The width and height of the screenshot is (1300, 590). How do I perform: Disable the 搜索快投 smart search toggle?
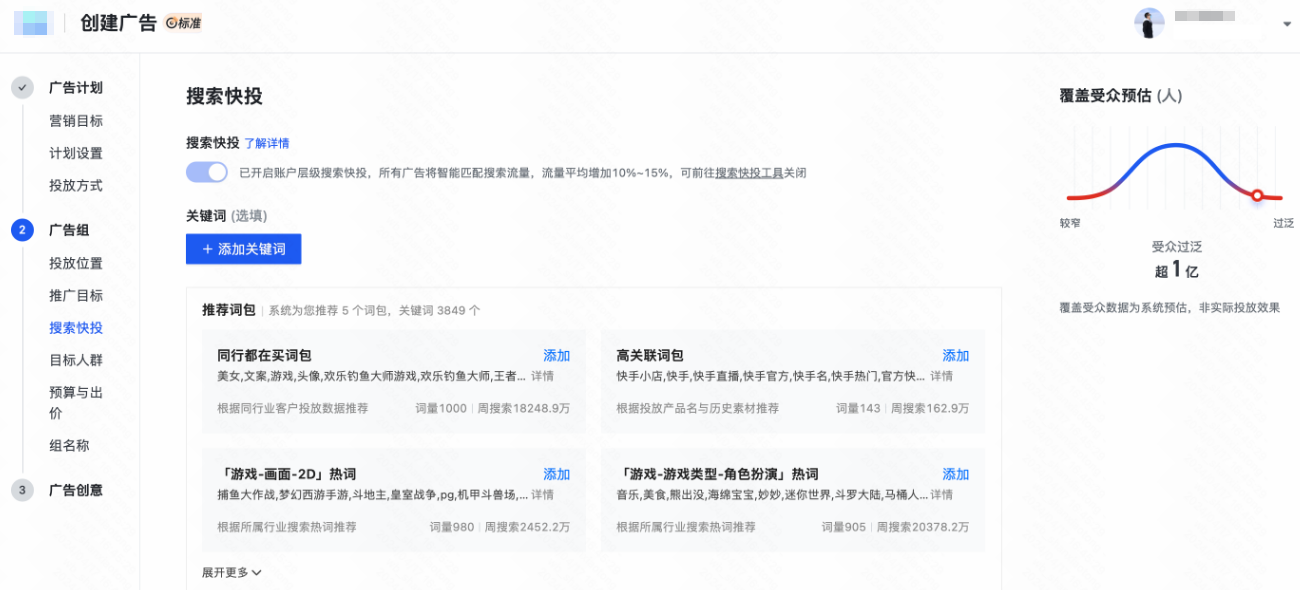click(x=206, y=172)
